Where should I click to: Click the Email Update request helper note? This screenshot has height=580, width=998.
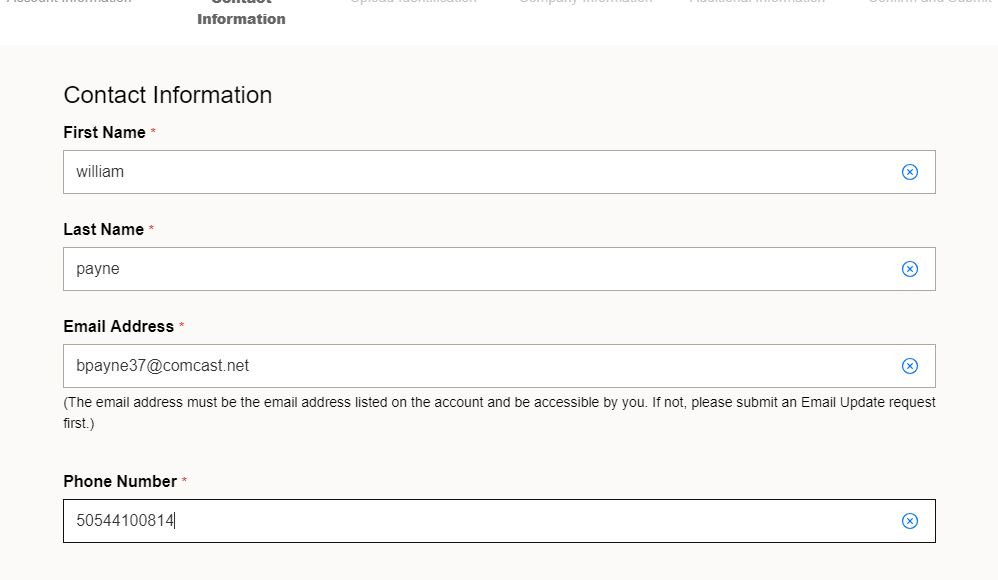[499, 413]
